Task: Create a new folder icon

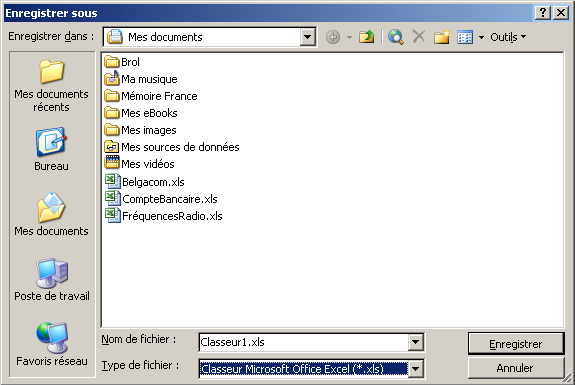Action: 442,37
